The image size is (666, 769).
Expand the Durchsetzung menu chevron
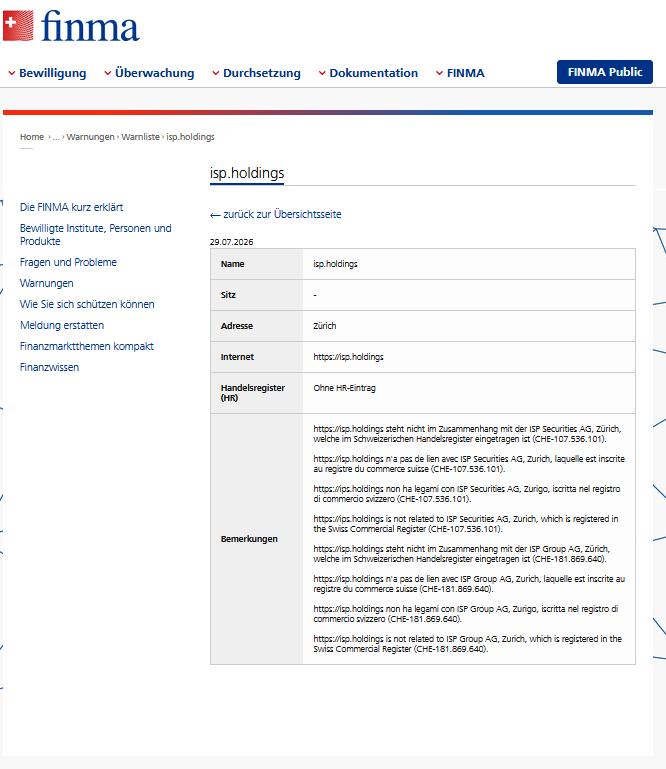pyautogui.click(x=216, y=73)
